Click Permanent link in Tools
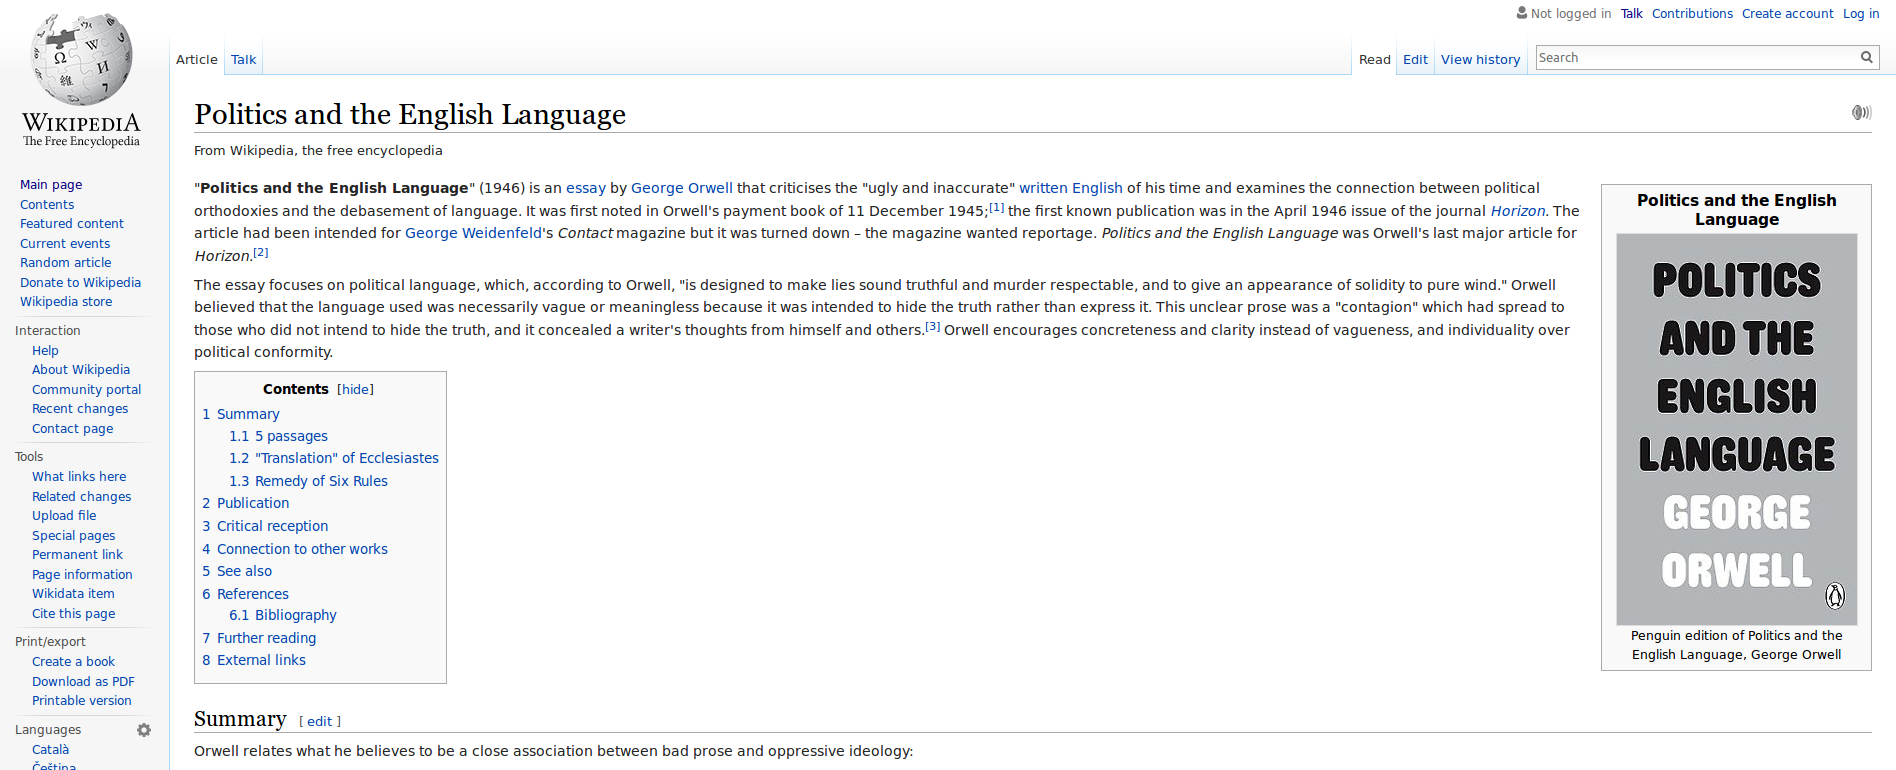Screen dimensions: 1896x770 [77, 555]
